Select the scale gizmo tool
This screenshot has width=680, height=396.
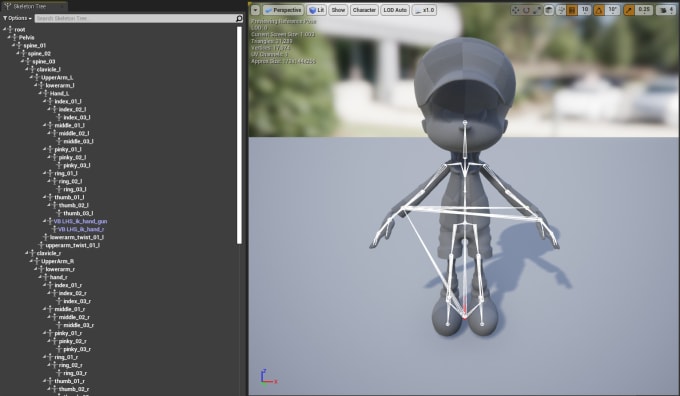click(x=537, y=10)
